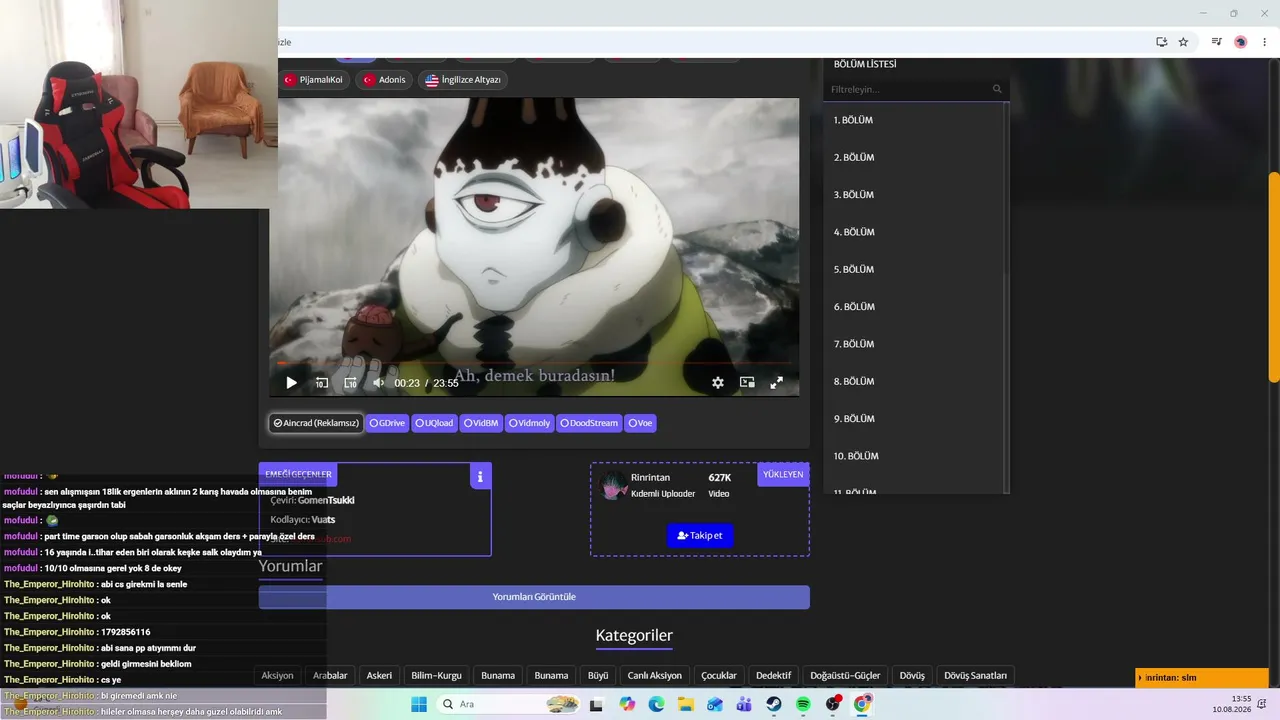
Task: Select the Voe video source
Action: [x=640, y=423]
